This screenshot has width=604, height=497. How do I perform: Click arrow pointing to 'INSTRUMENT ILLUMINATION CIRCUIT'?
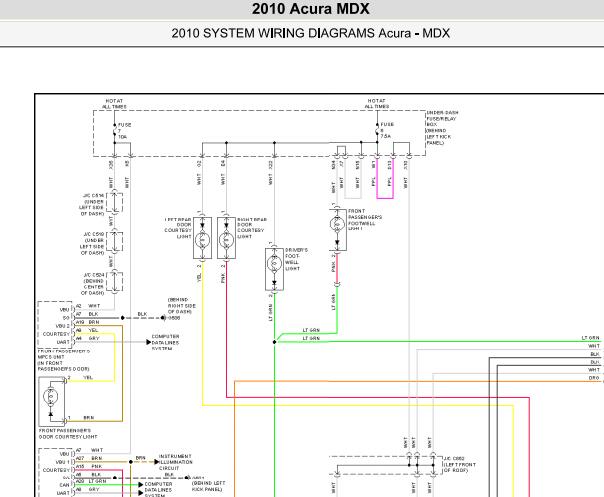coord(156,462)
